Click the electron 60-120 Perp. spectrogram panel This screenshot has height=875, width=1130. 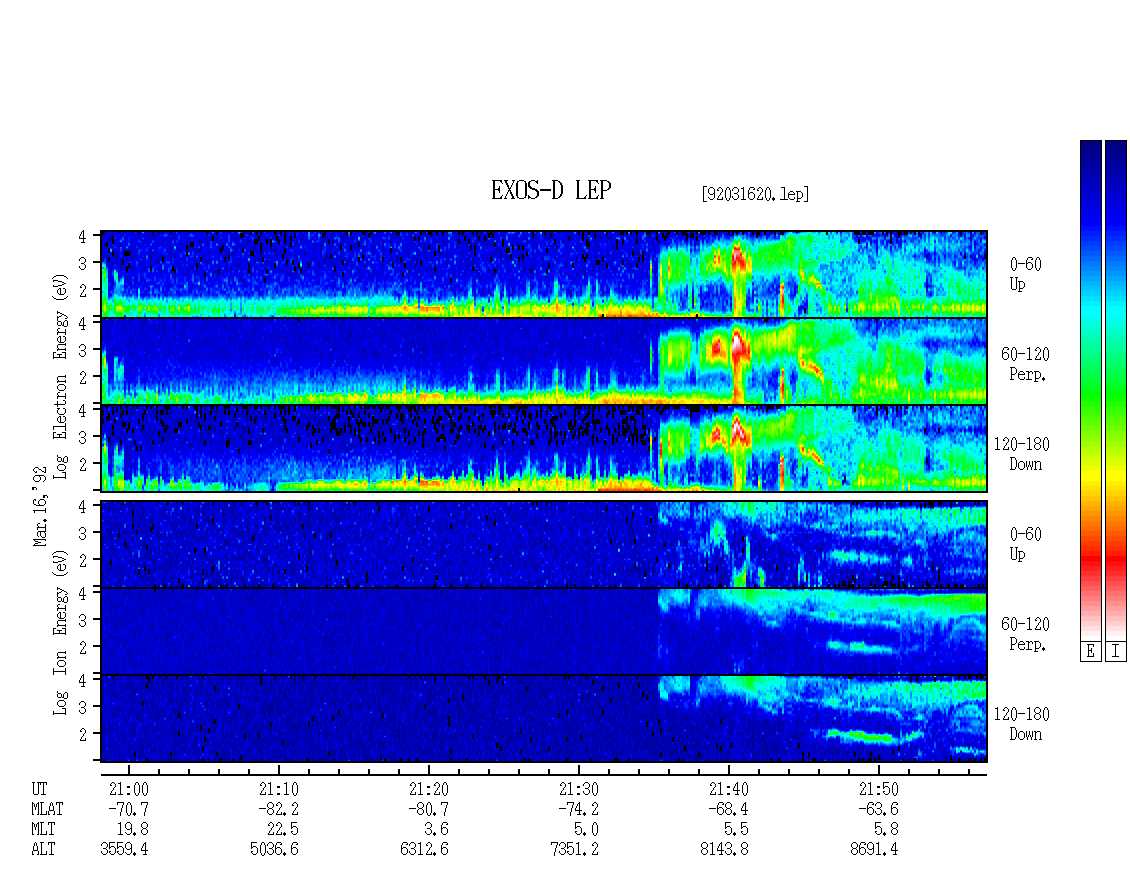point(544,361)
